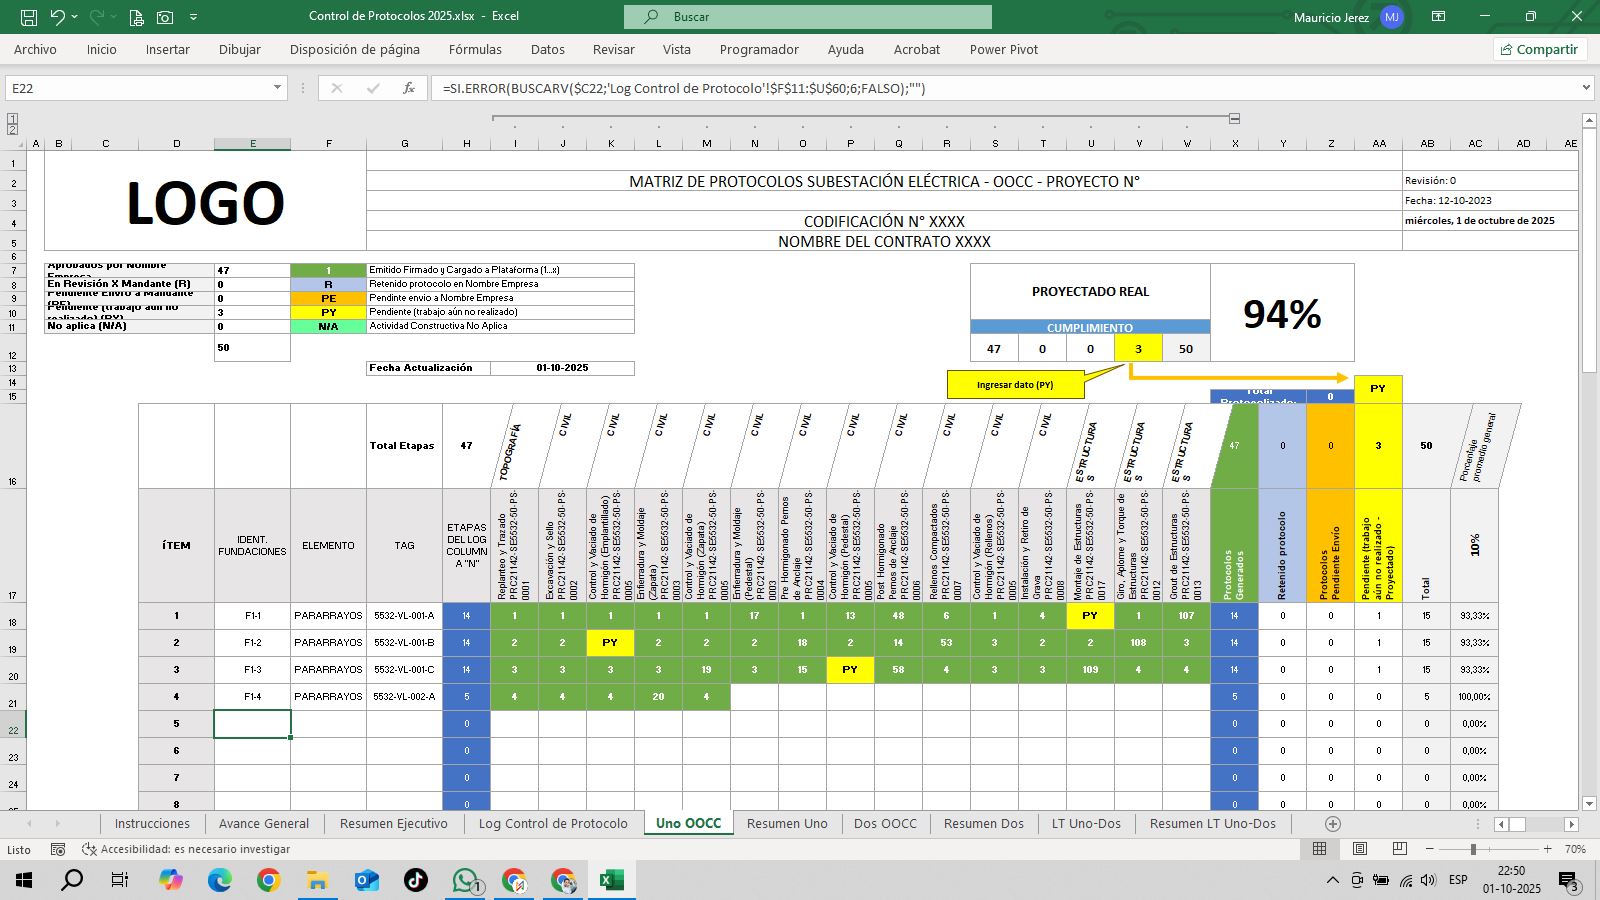
Task: Open the Name Box dropdown arrow
Action: tap(278, 88)
